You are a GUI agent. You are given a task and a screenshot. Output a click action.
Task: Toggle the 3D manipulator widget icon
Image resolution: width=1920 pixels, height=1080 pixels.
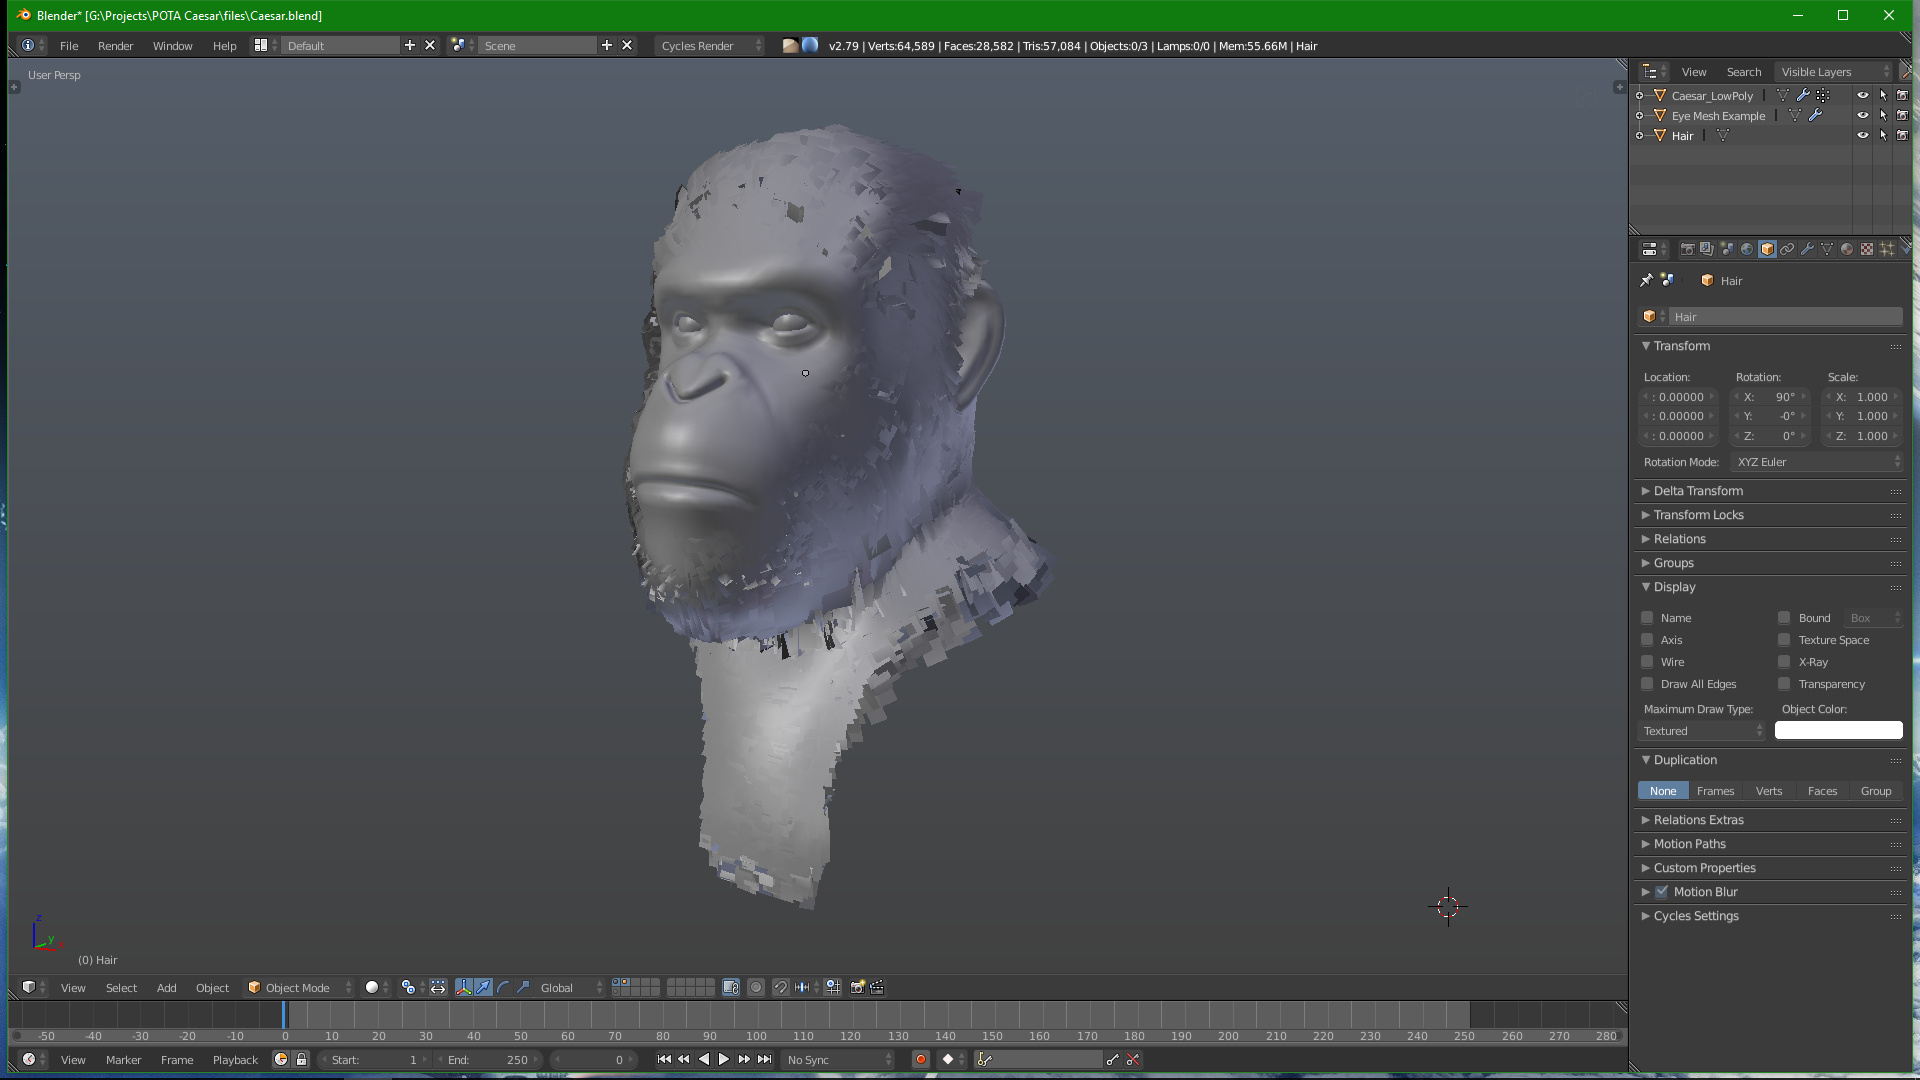click(464, 987)
